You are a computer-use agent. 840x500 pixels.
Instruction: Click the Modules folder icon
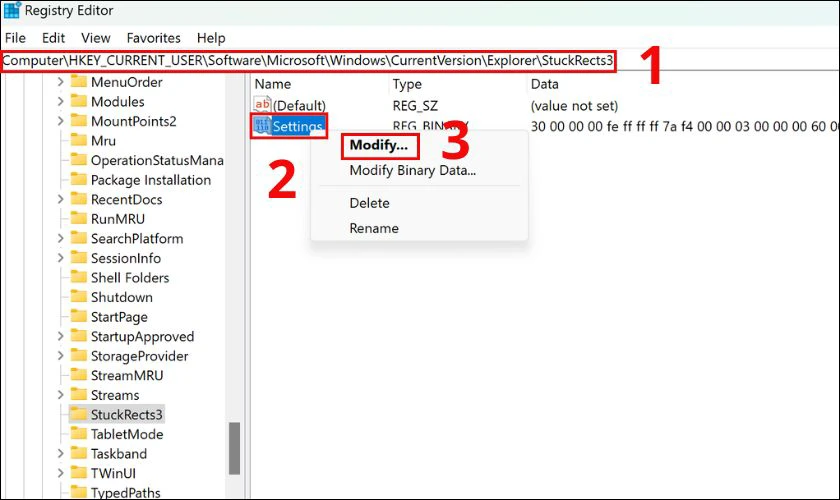pos(79,101)
